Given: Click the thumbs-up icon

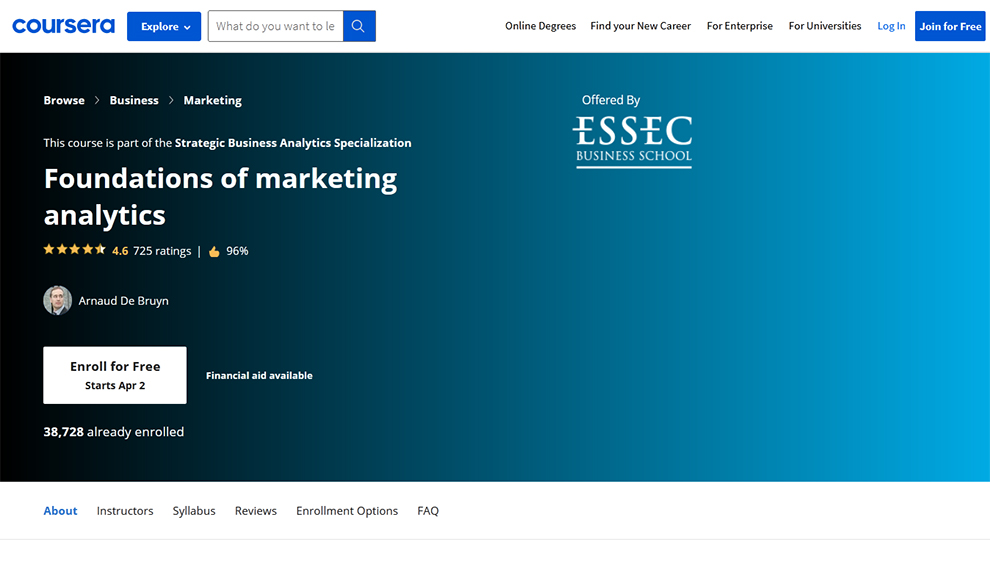Looking at the screenshot, I should point(214,251).
